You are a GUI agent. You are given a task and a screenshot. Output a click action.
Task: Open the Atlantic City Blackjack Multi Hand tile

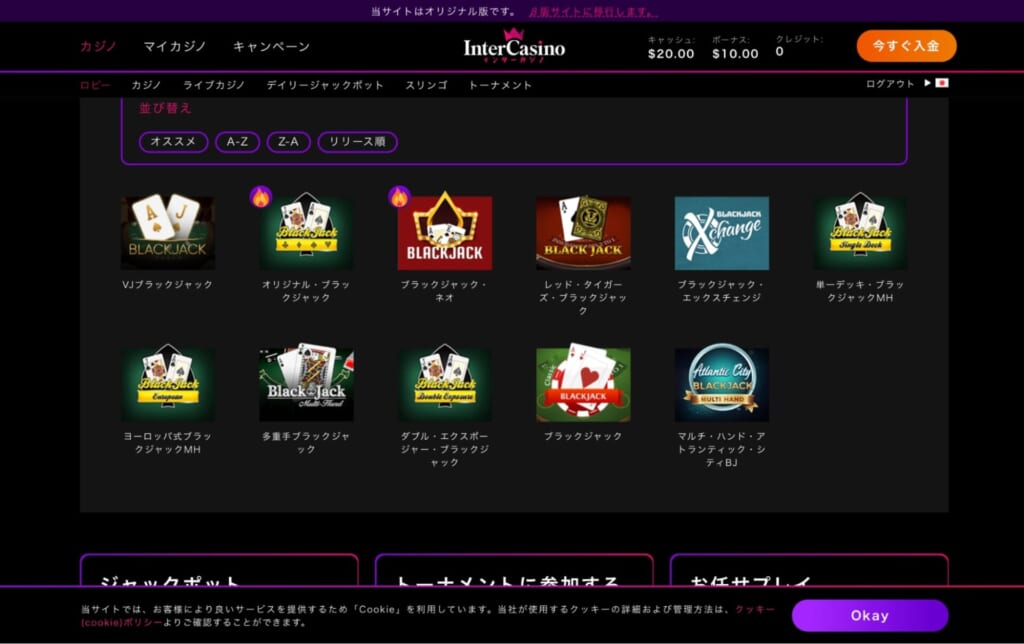[722, 384]
